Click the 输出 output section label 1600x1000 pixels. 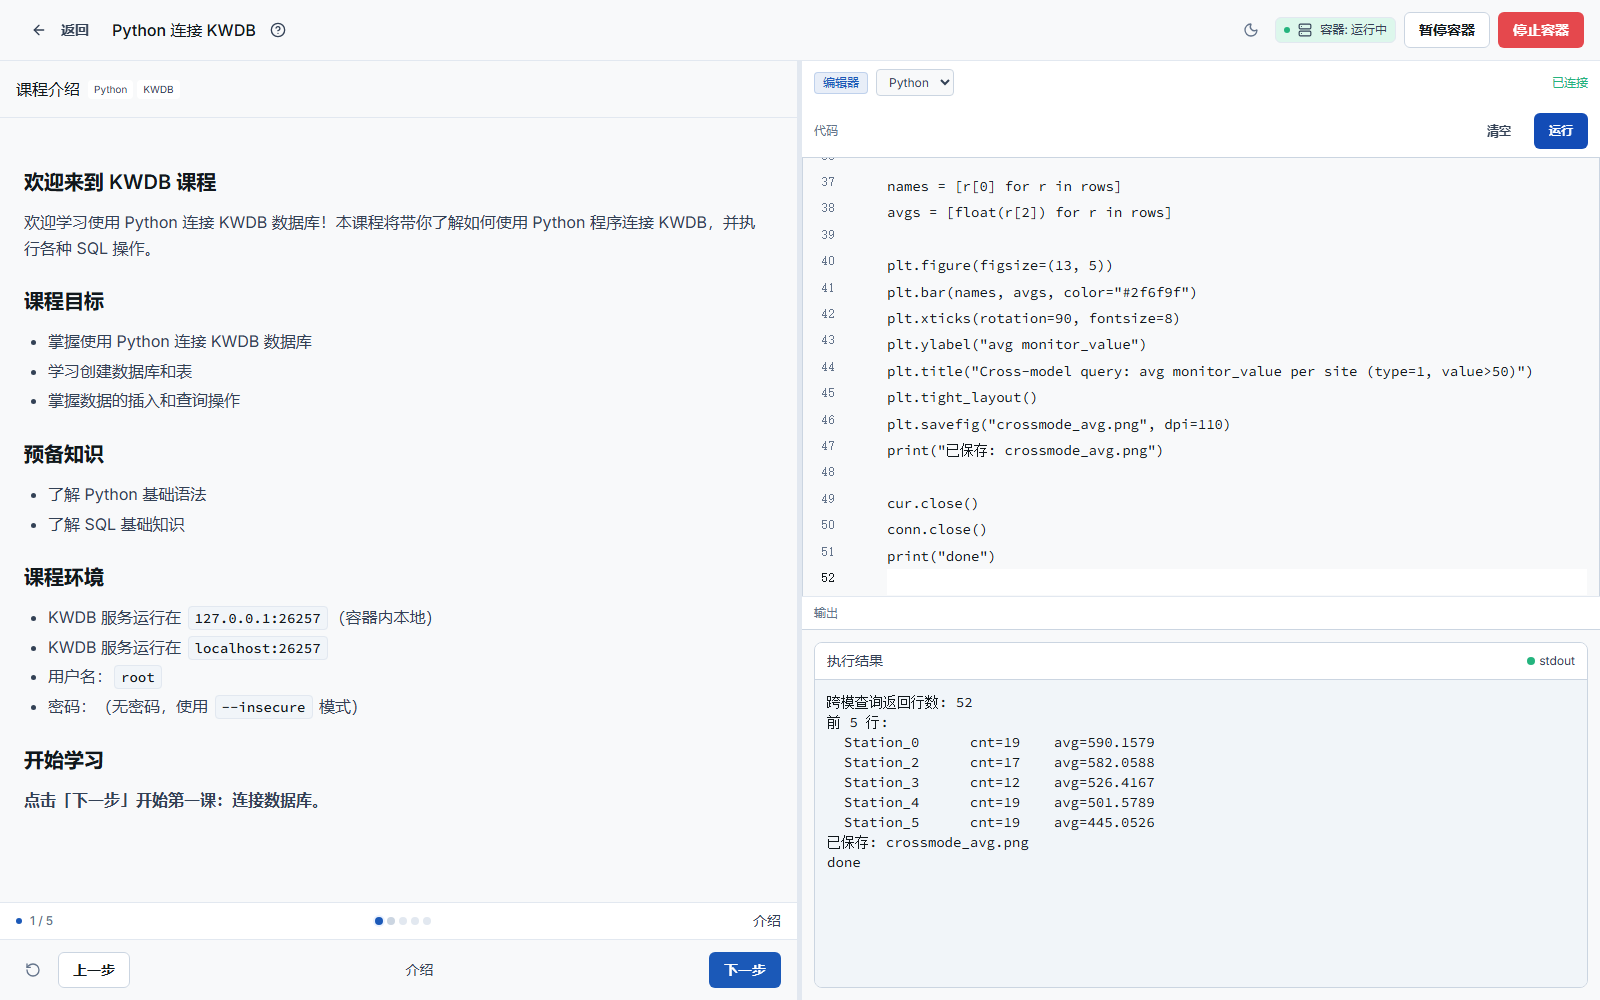coord(826,613)
